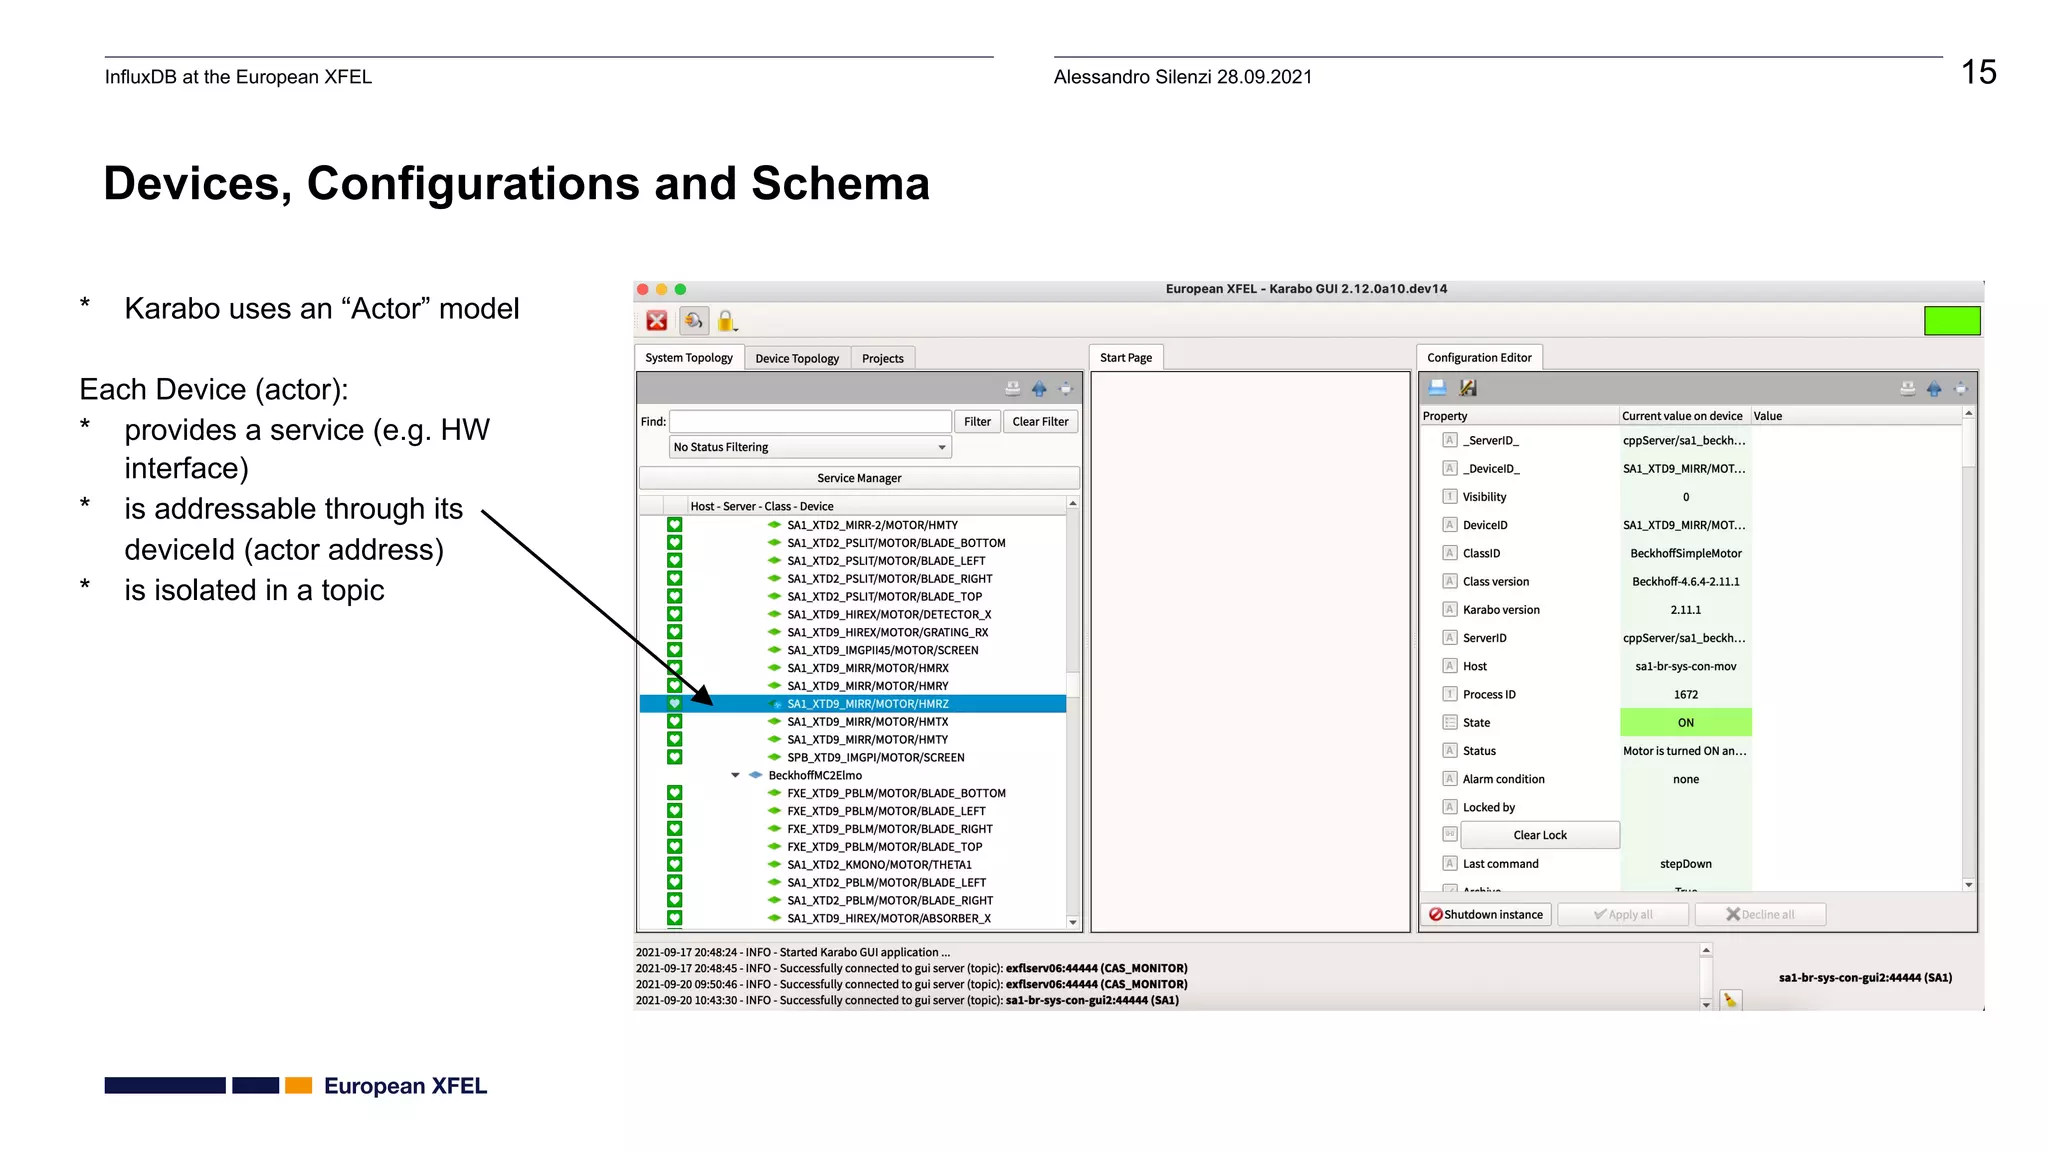Viewport: 2048px width, 1152px height.
Task: Click the Apply all button
Action: 1623,914
